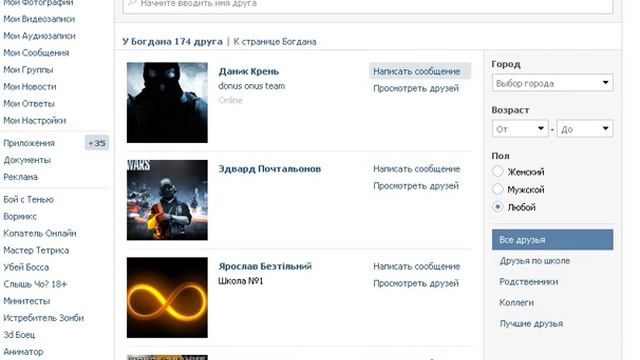Open Мои Аудиозаписи in sidebar
The width and height of the screenshot is (640, 360).
coord(39,36)
